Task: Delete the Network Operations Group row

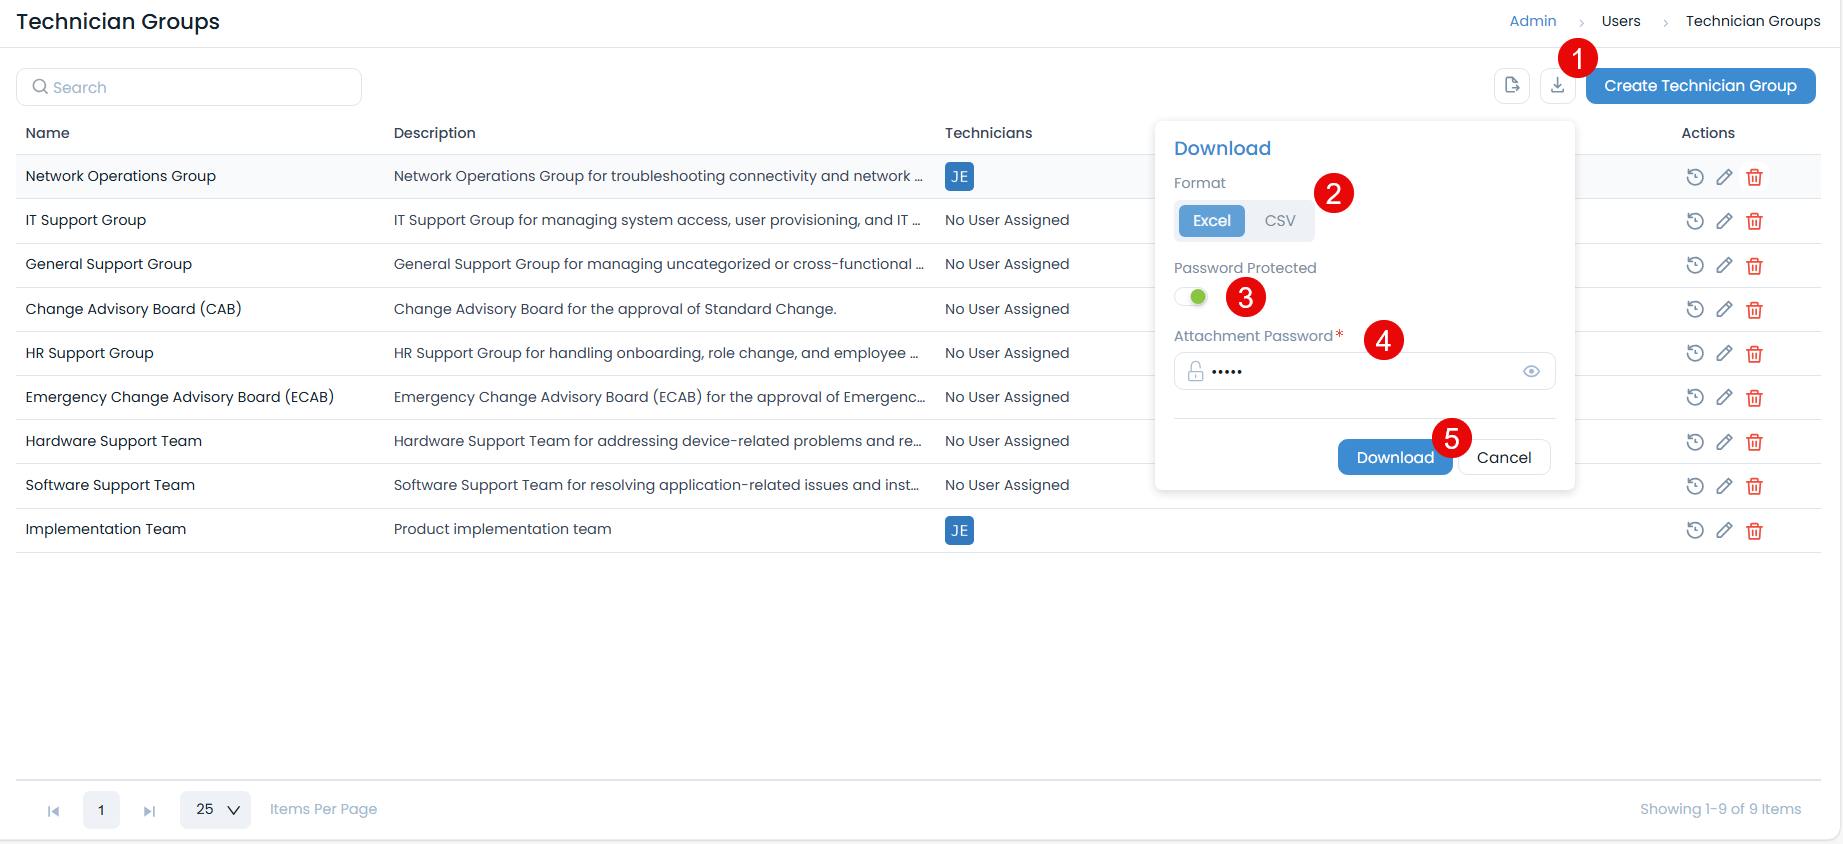Action: (x=1754, y=177)
